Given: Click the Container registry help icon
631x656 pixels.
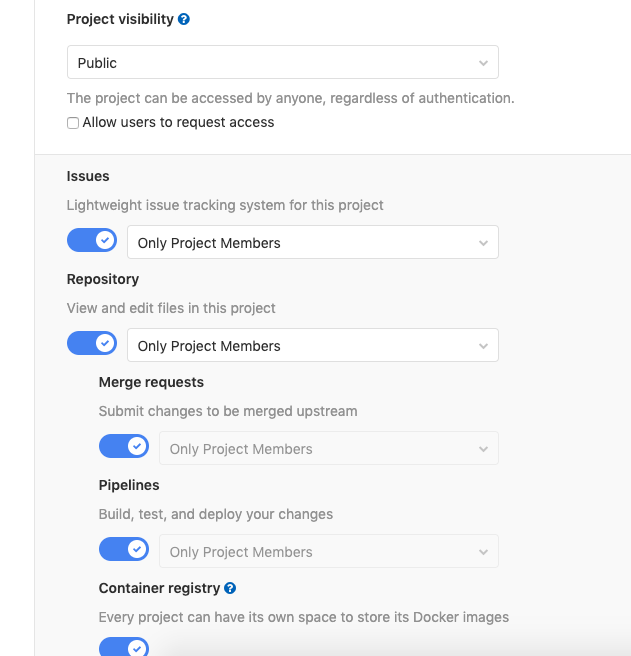Looking at the screenshot, I should [230, 588].
